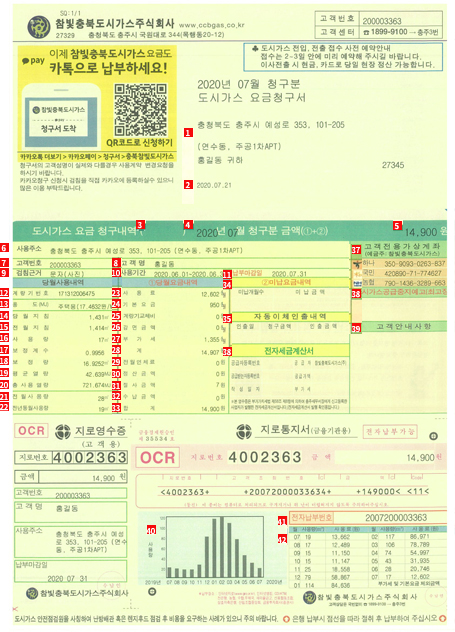
Task: Click the '전자세금계산서' yellow header
Action: click(289, 351)
